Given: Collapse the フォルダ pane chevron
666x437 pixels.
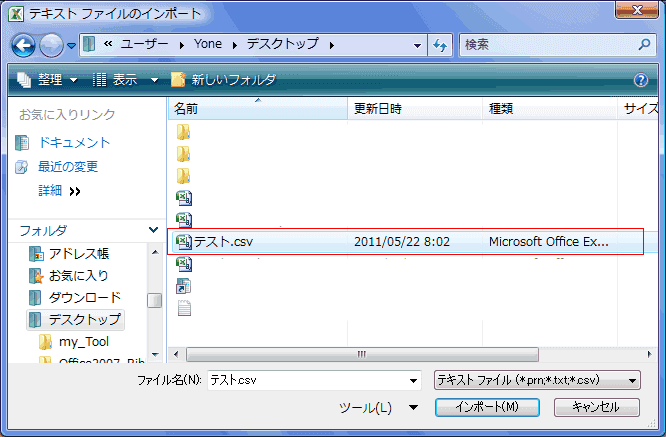Looking at the screenshot, I should (x=153, y=230).
